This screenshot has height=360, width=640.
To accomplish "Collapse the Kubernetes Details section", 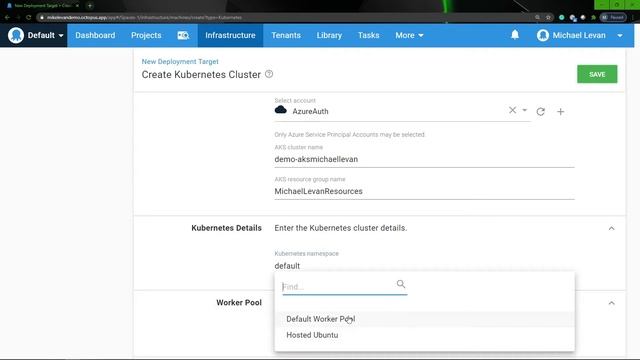I will pyautogui.click(x=611, y=228).
